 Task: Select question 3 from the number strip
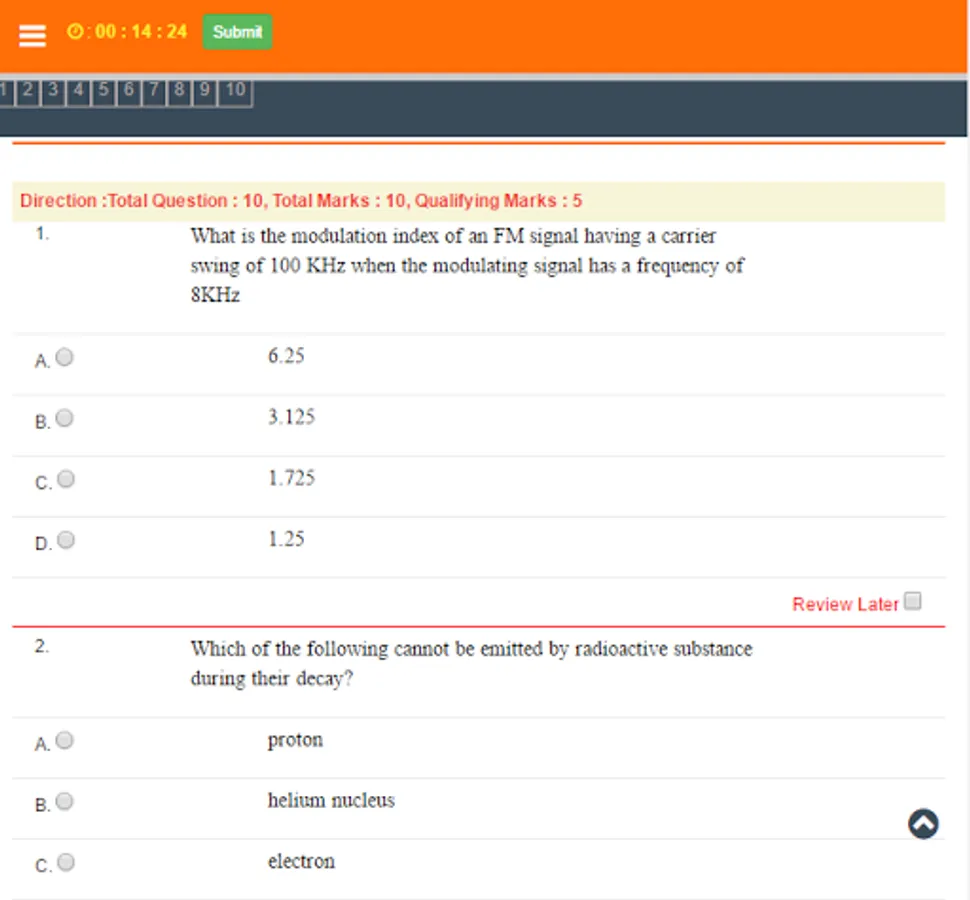tap(52, 90)
